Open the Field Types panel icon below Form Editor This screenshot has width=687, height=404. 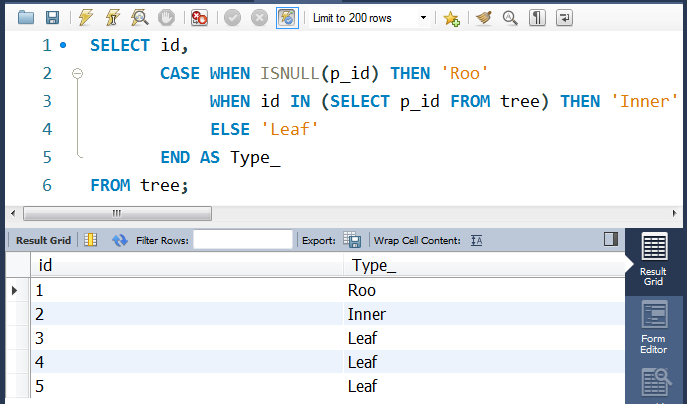[655, 383]
